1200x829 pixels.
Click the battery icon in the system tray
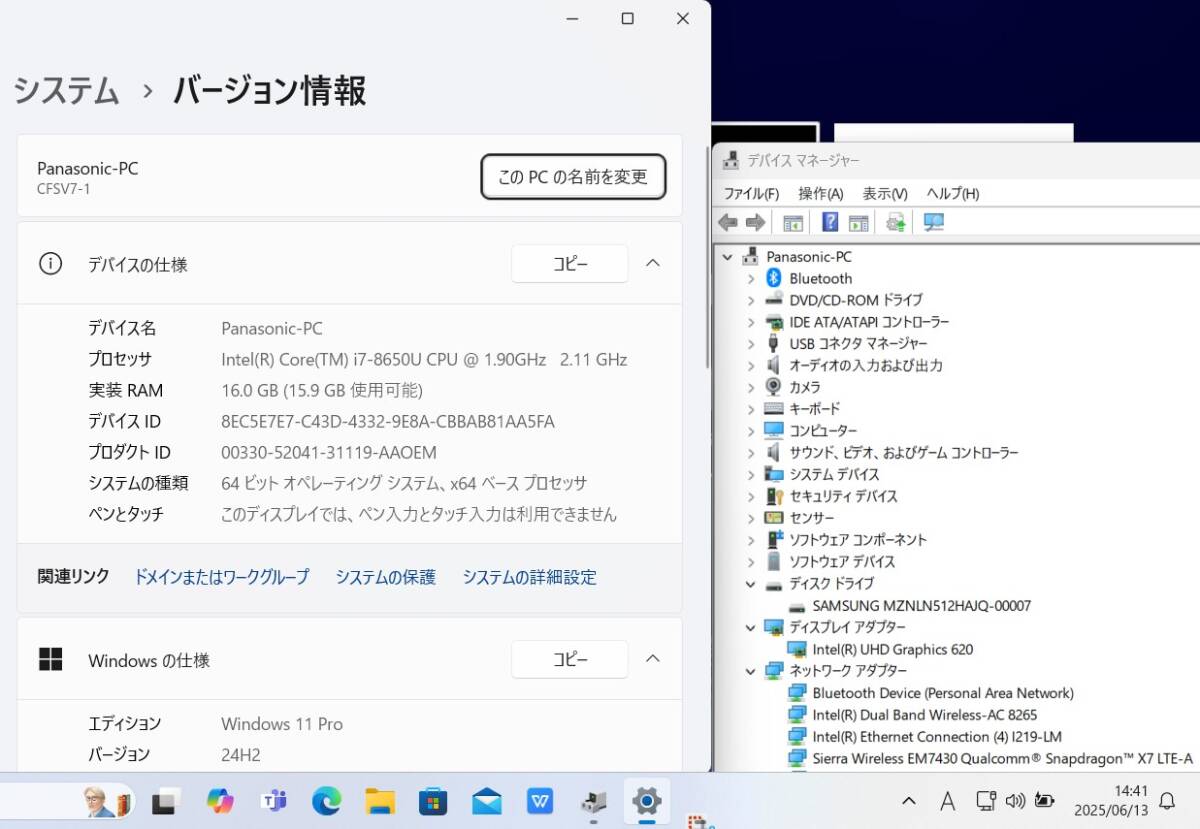pyautogui.click(x=1044, y=800)
